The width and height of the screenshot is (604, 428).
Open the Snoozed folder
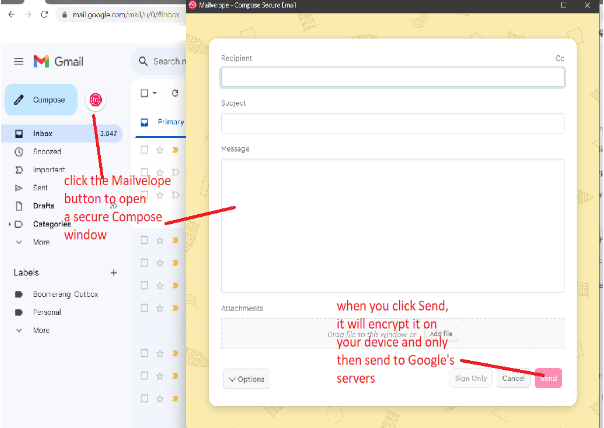48,151
